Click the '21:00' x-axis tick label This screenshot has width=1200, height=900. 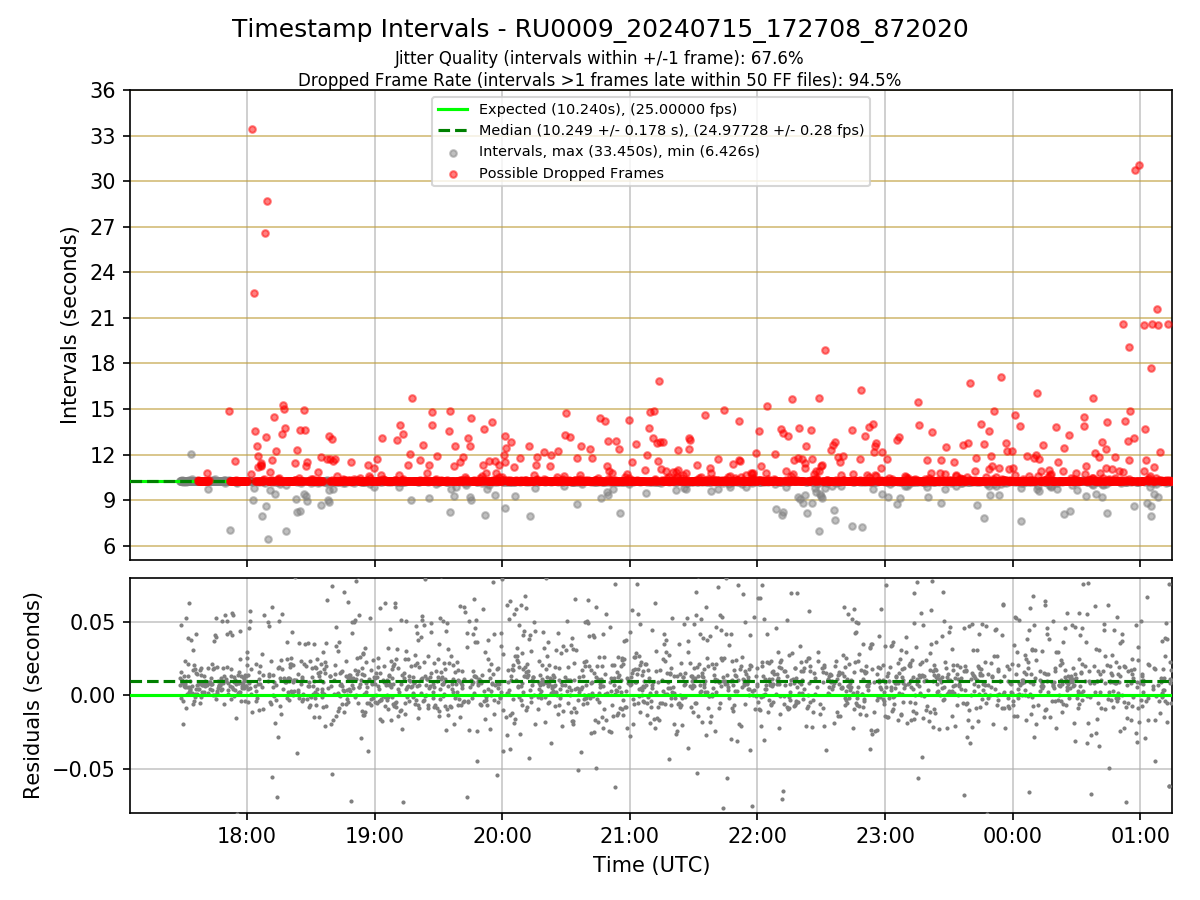pyautogui.click(x=630, y=836)
